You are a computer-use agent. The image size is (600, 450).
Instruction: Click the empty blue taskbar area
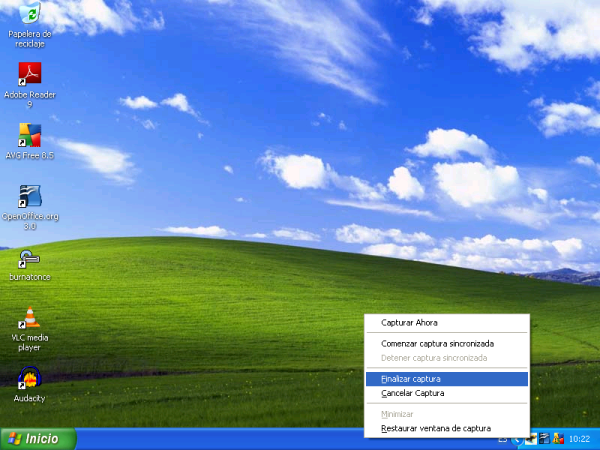coord(220,439)
